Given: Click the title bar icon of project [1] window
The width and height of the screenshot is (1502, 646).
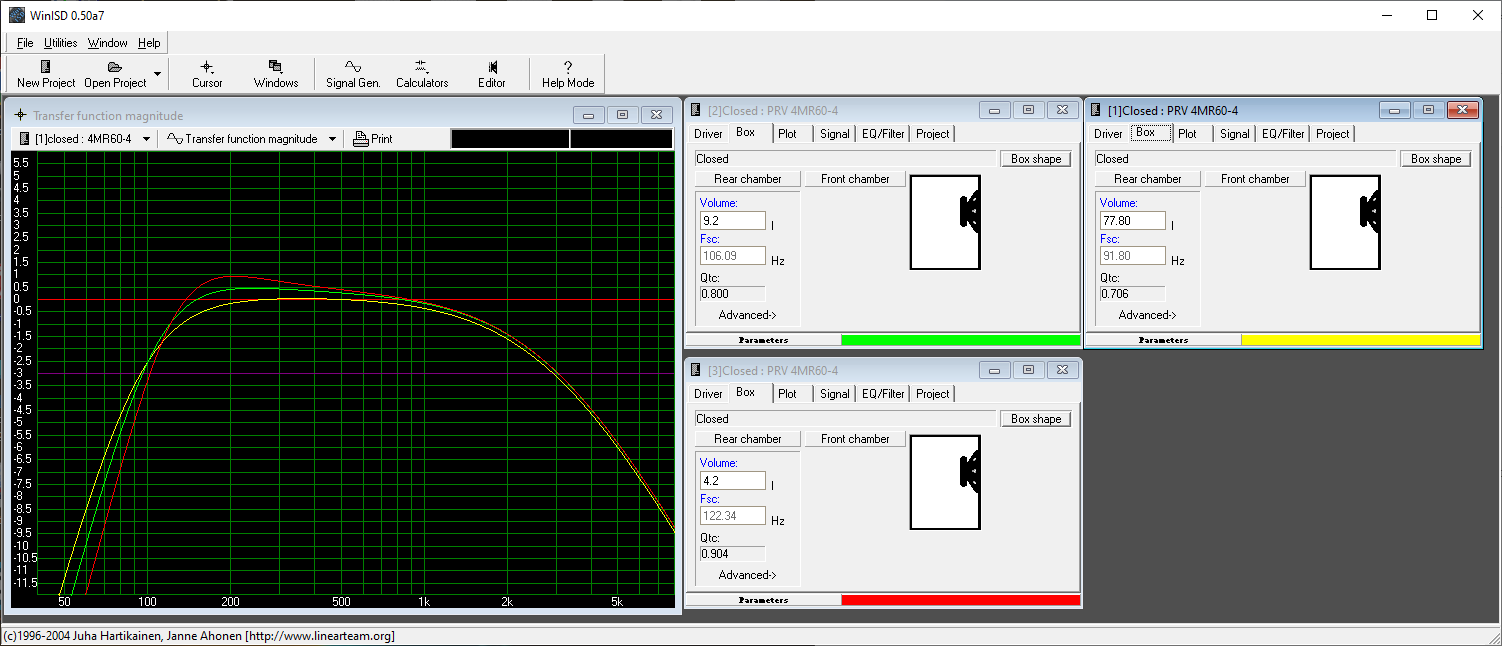Looking at the screenshot, I should click(1097, 110).
